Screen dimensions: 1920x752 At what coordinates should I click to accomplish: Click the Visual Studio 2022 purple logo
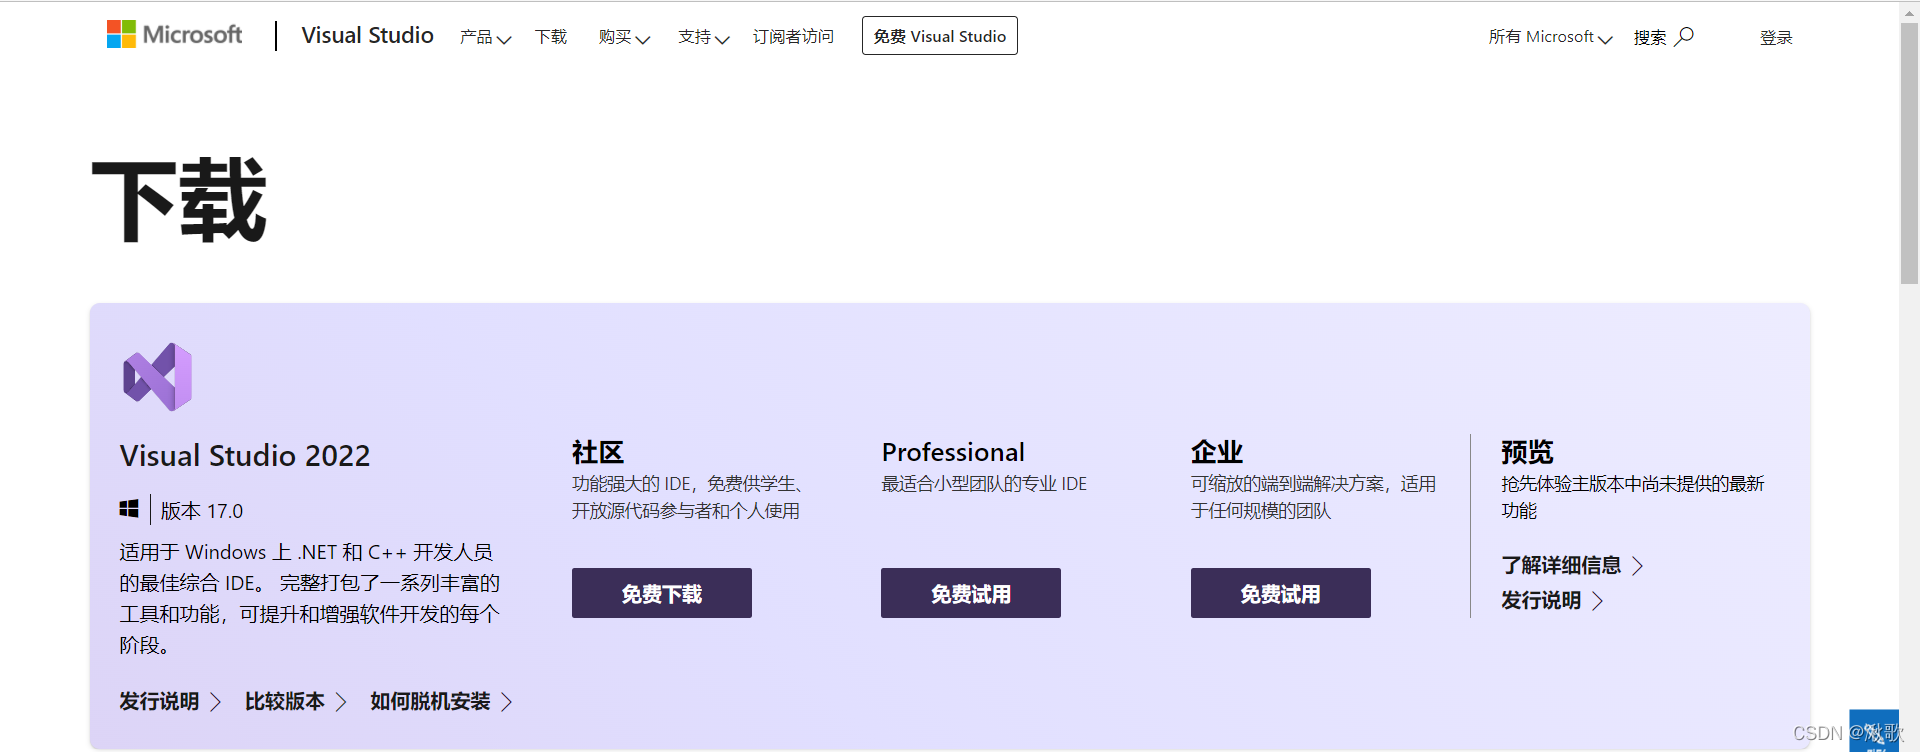(x=157, y=377)
